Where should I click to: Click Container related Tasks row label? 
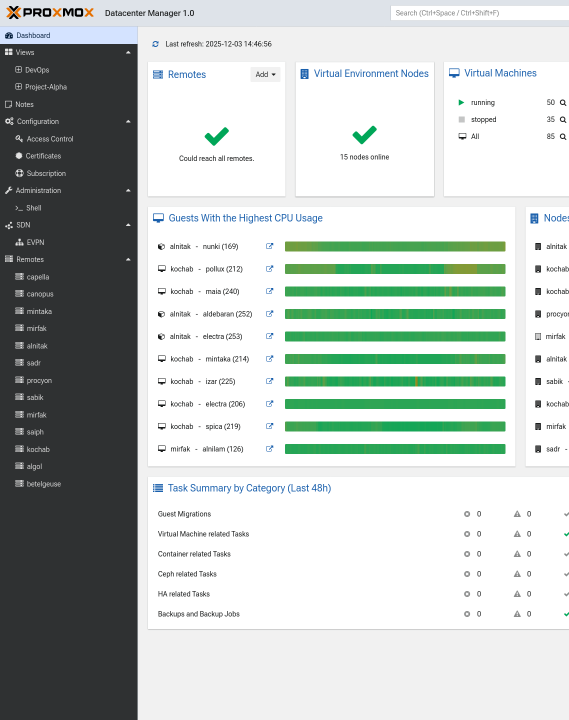(194, 554)
